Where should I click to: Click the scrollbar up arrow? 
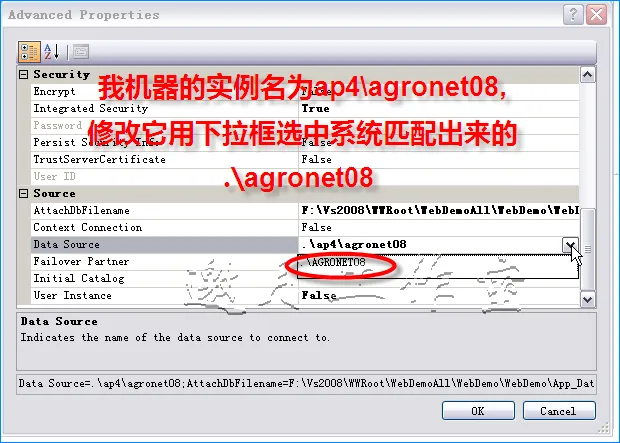588,75
